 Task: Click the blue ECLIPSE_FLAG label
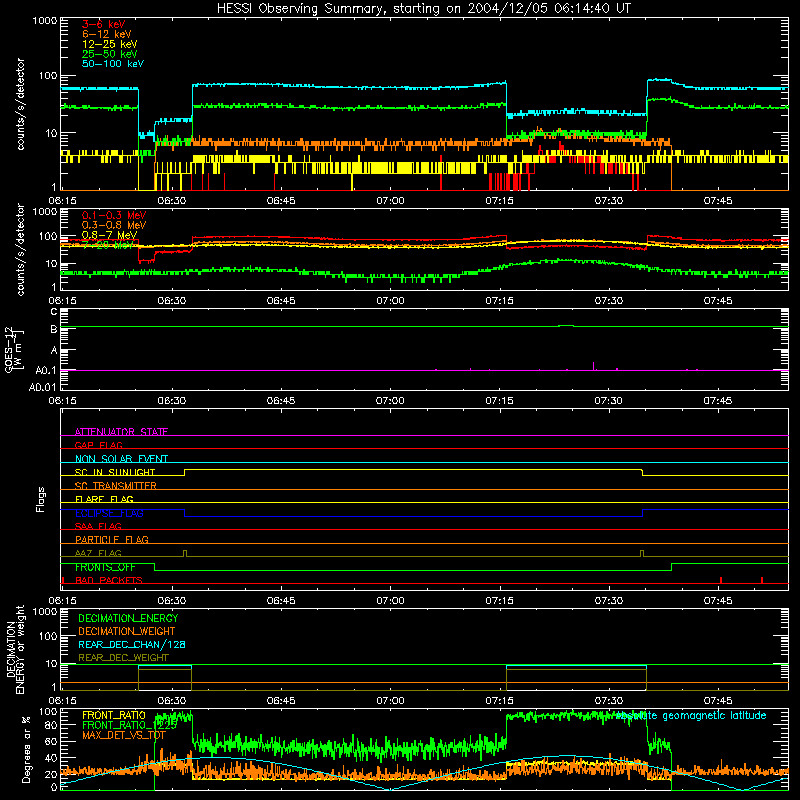point(109,513)
